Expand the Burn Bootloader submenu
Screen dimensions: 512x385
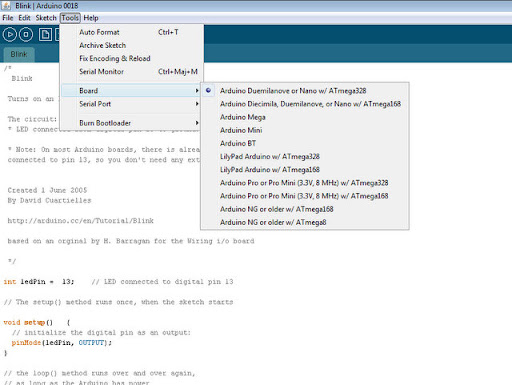[131, 123]
